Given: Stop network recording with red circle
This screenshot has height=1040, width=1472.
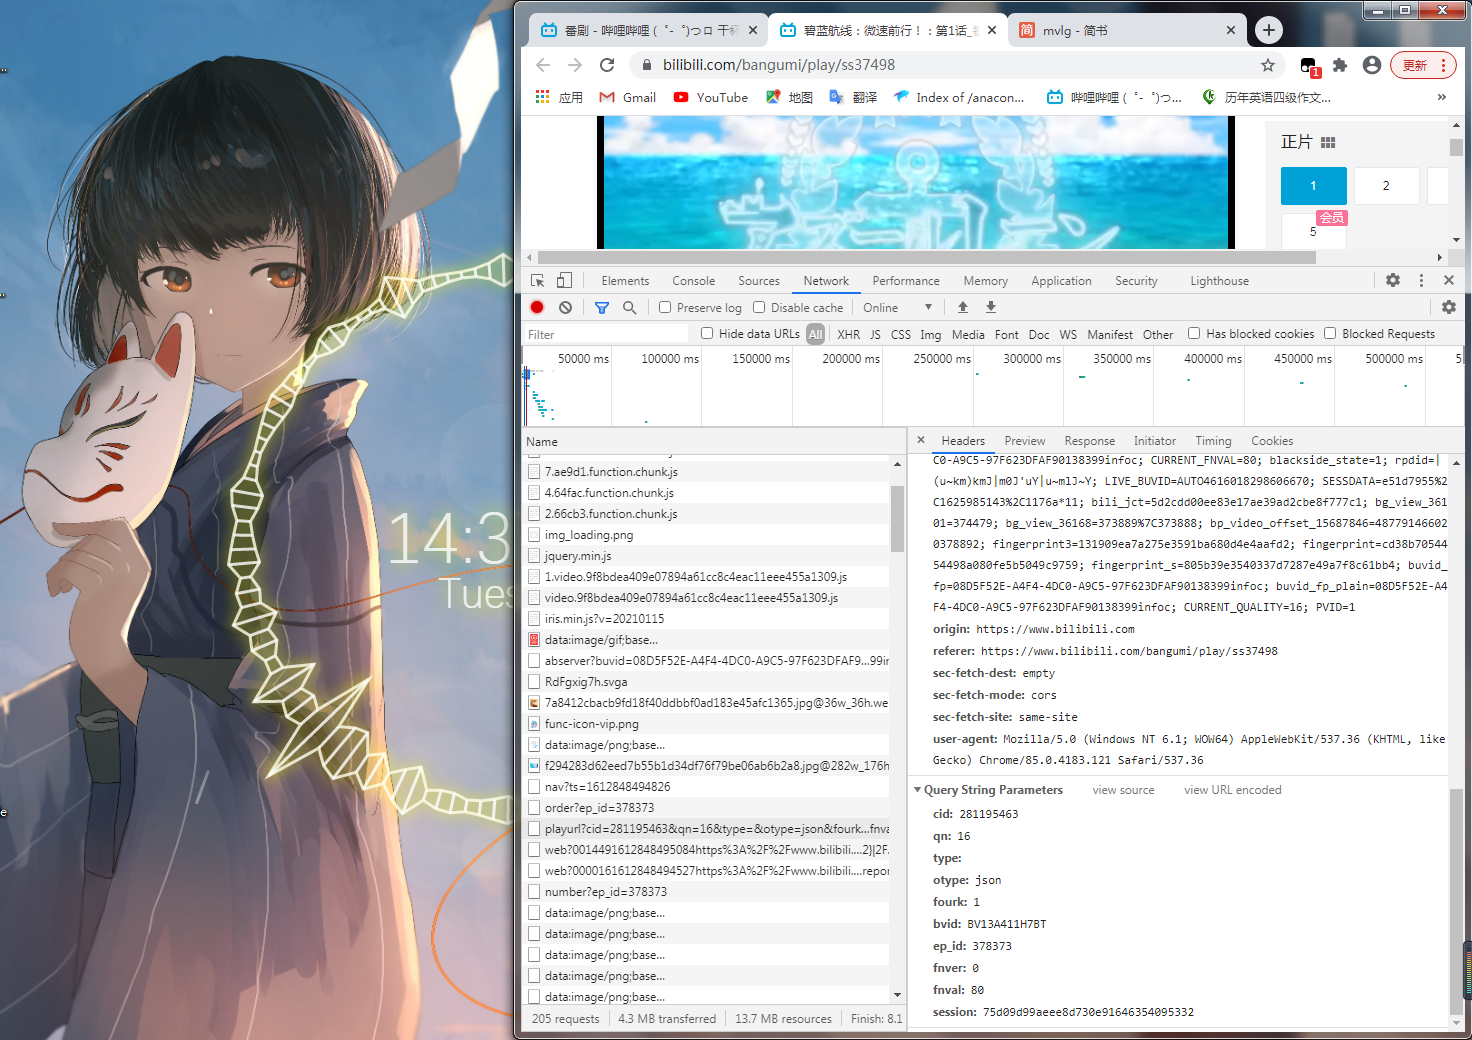Looking at the screenshot, I should [x=537, y=308].
